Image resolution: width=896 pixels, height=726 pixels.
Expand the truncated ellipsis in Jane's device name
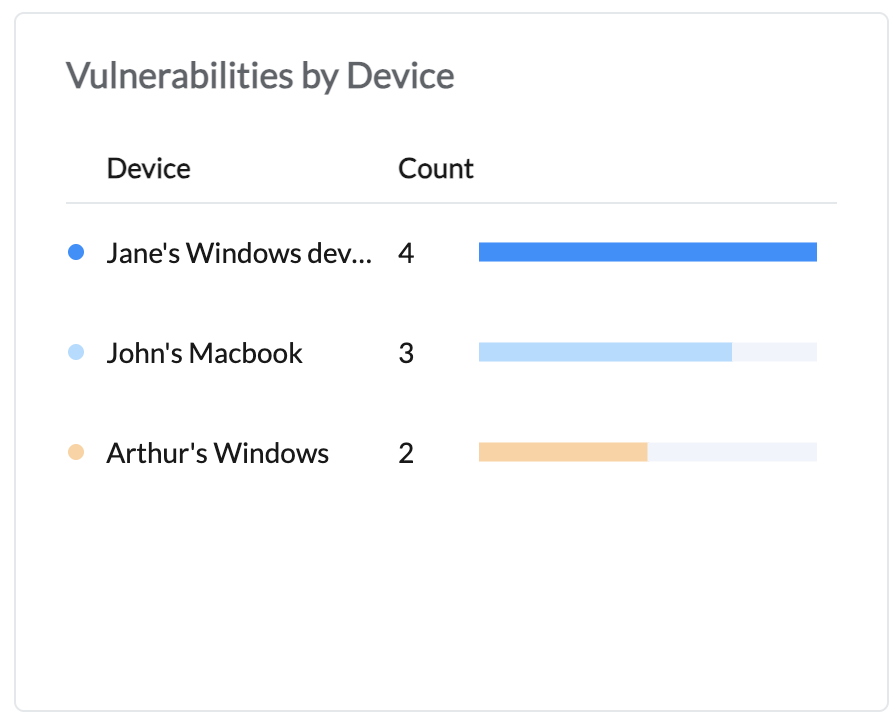tap(362, 255)
